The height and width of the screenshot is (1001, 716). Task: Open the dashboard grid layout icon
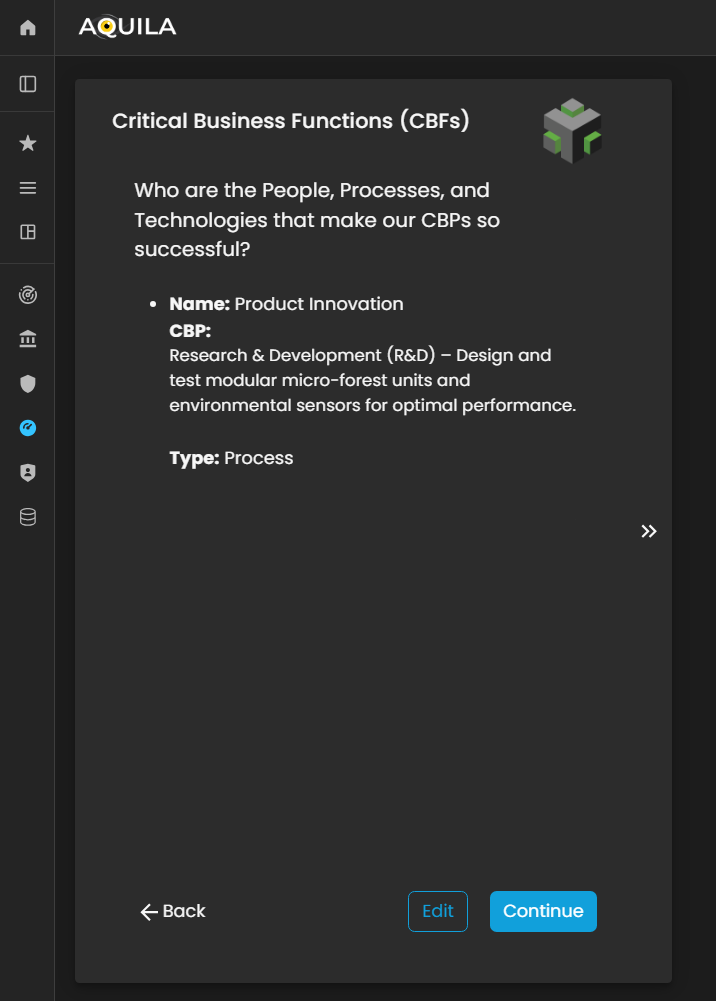[x=28, y=232]
